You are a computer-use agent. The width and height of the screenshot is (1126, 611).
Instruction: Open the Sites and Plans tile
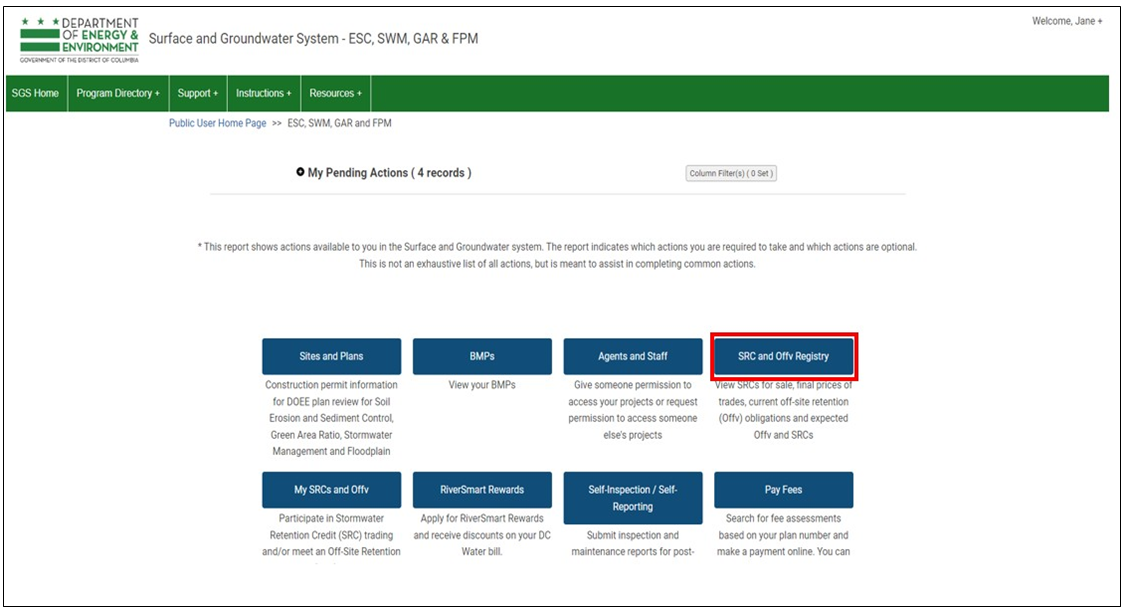point(331,356)
